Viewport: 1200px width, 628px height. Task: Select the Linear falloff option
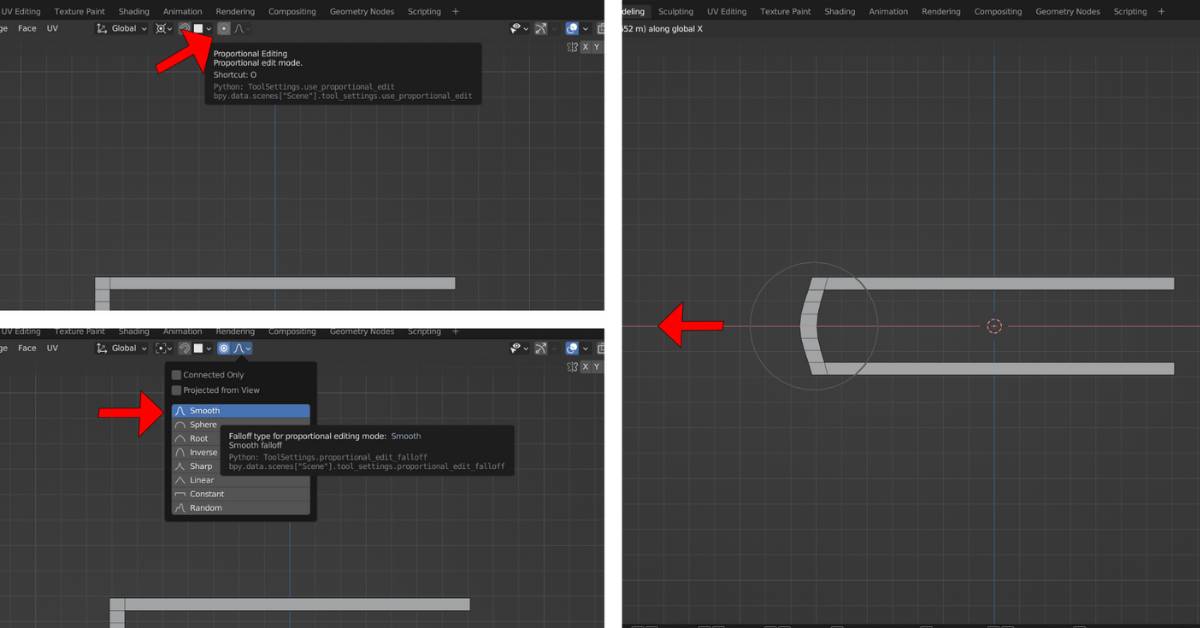tap(202, 480)
